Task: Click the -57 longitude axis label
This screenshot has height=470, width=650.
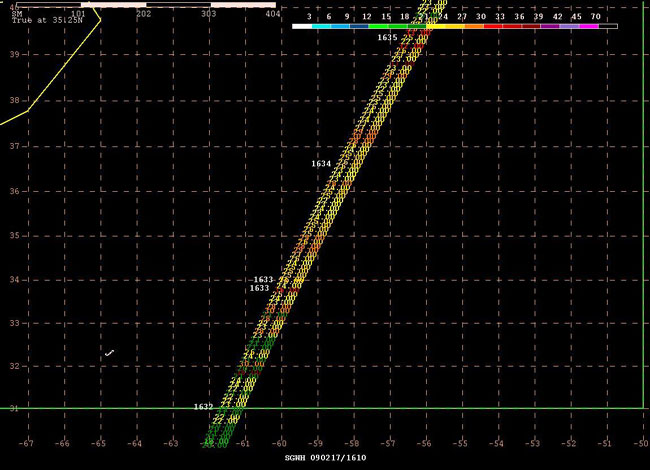Action: click(388, 443)
